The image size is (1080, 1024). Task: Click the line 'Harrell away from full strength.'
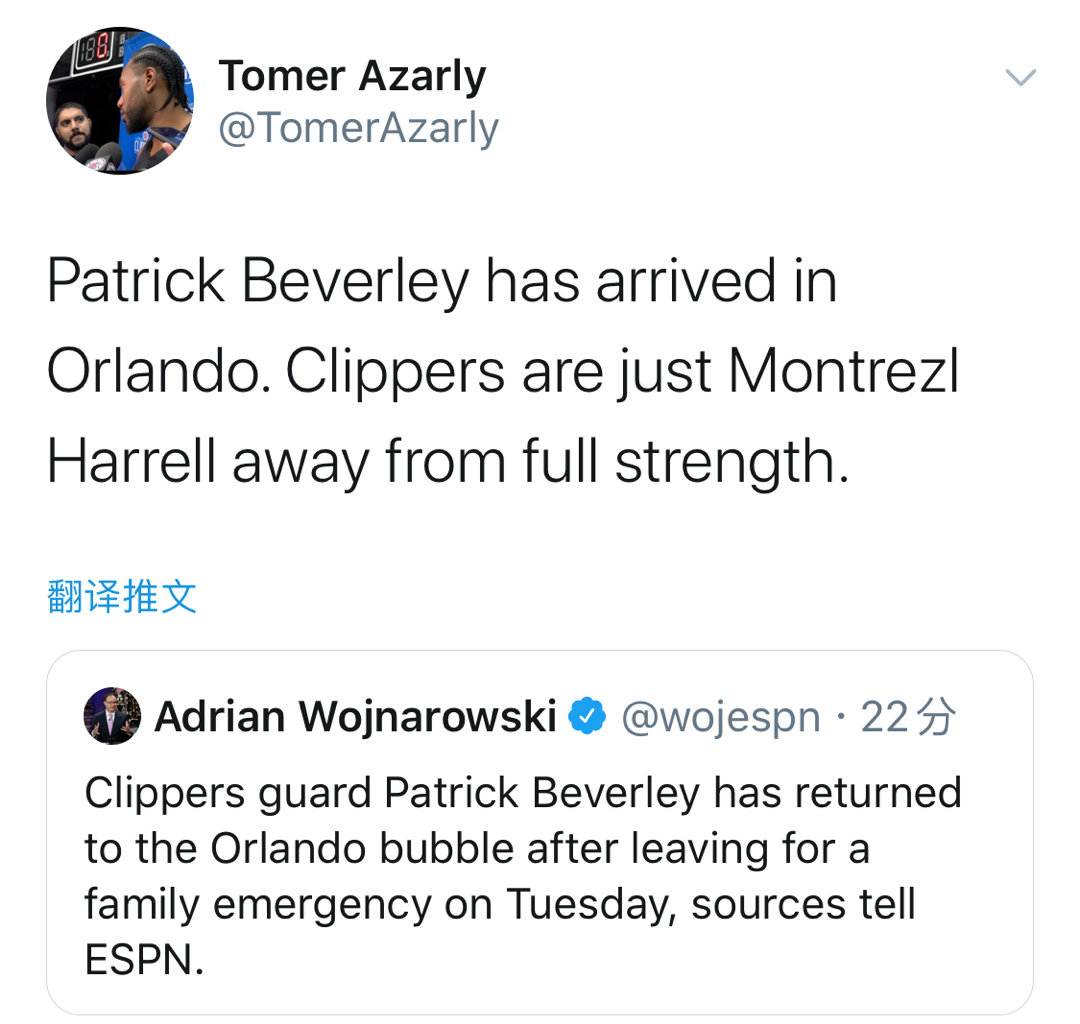click(447, 462)
